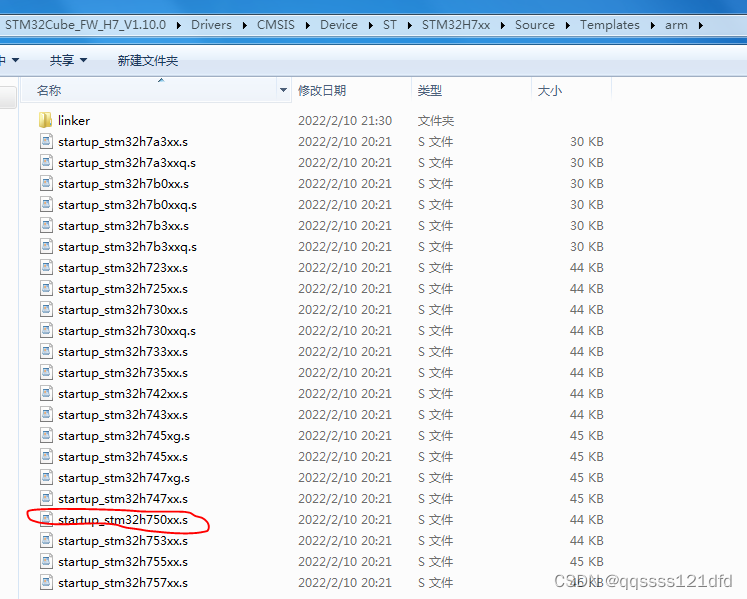Select the startup_stm32h755xx.s file icon
Image resolution: width=747 pixels, height=599 pixels.
click(x=46, y=561)
